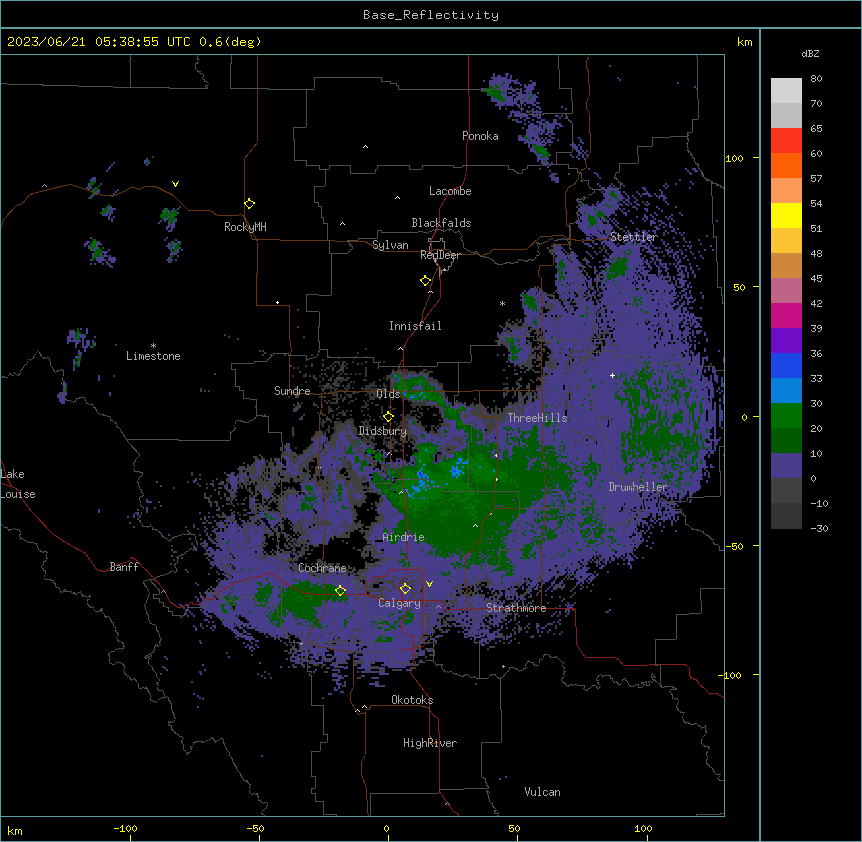Click the Base_Reflectivity title text
The height and width of the screenshot is (842, 862).
click(x=430, y=15)
